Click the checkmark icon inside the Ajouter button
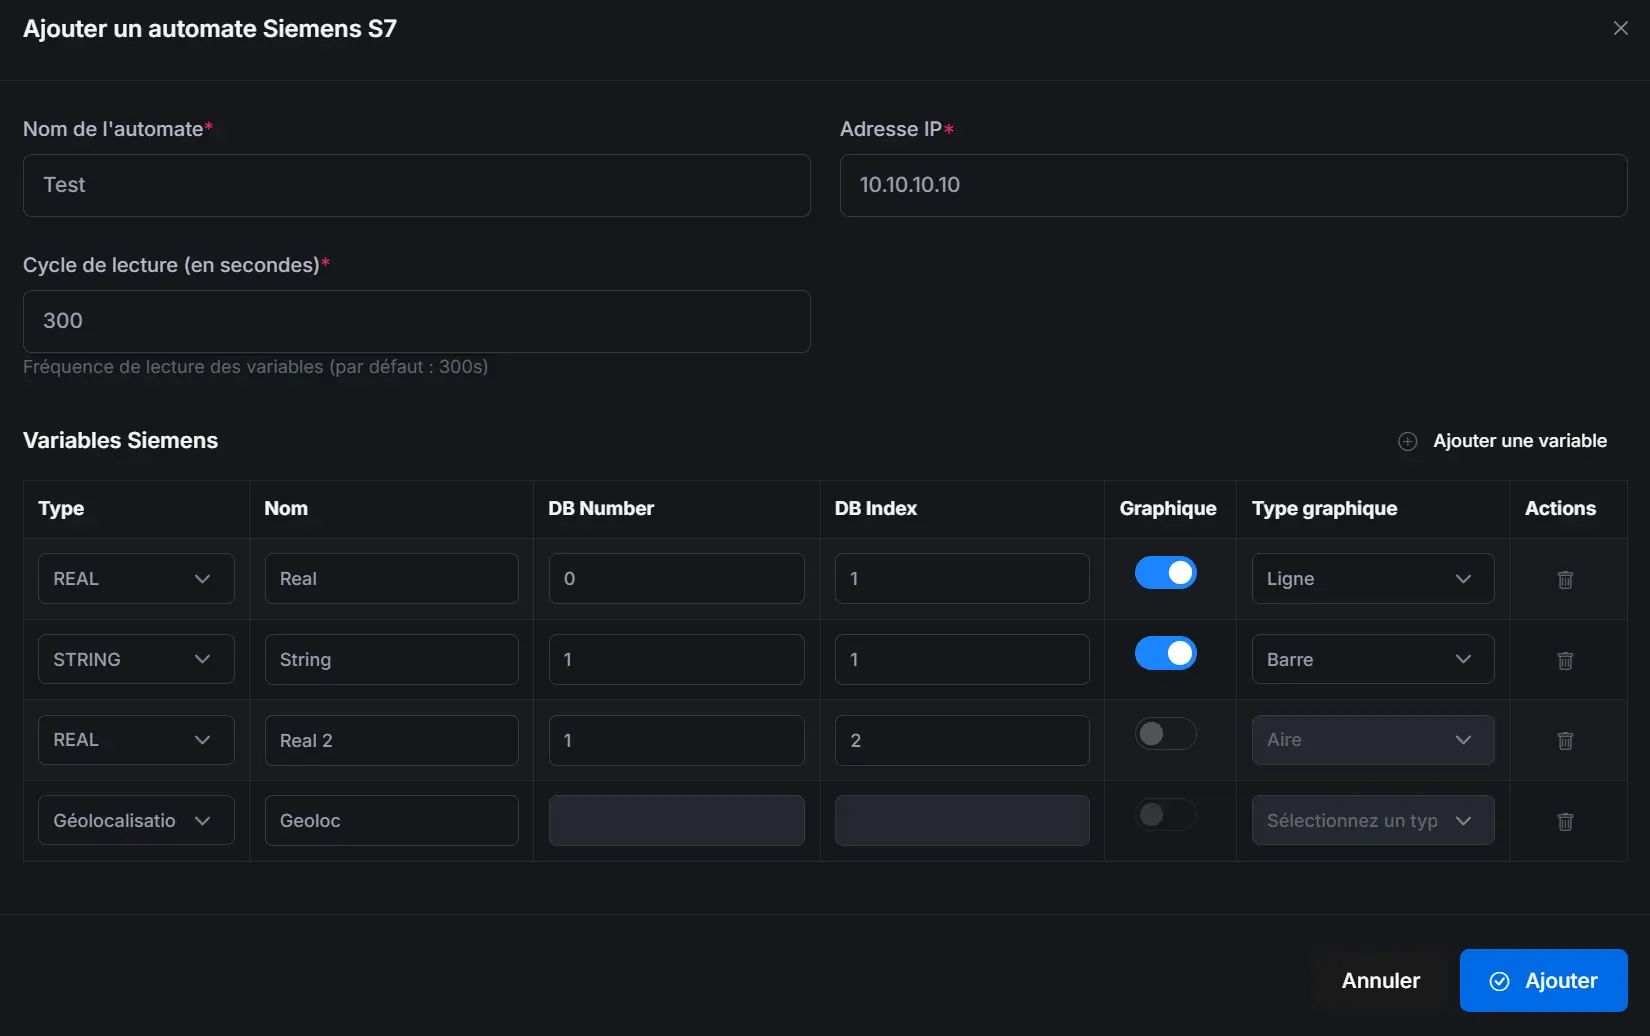 point(1499,981)
